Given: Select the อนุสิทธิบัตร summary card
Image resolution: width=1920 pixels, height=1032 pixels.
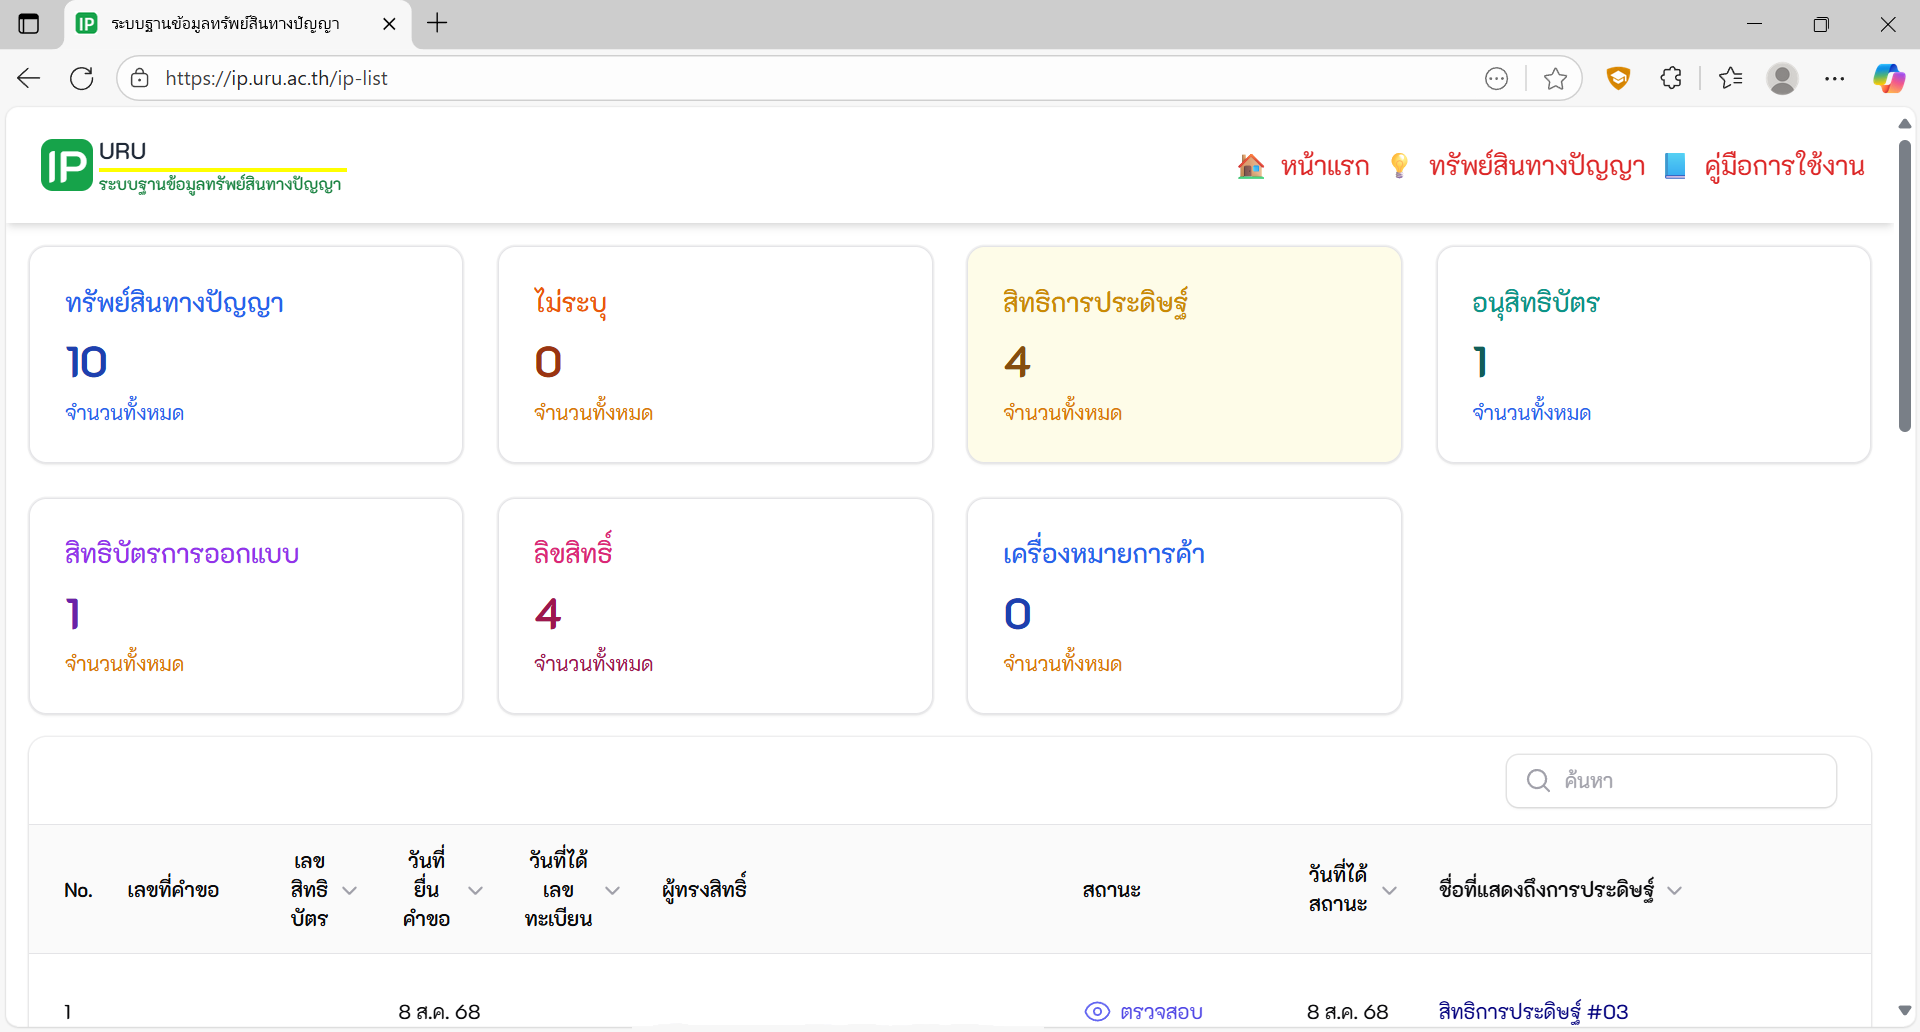Looking at the screenshot, I should [x=1653, y=355].
